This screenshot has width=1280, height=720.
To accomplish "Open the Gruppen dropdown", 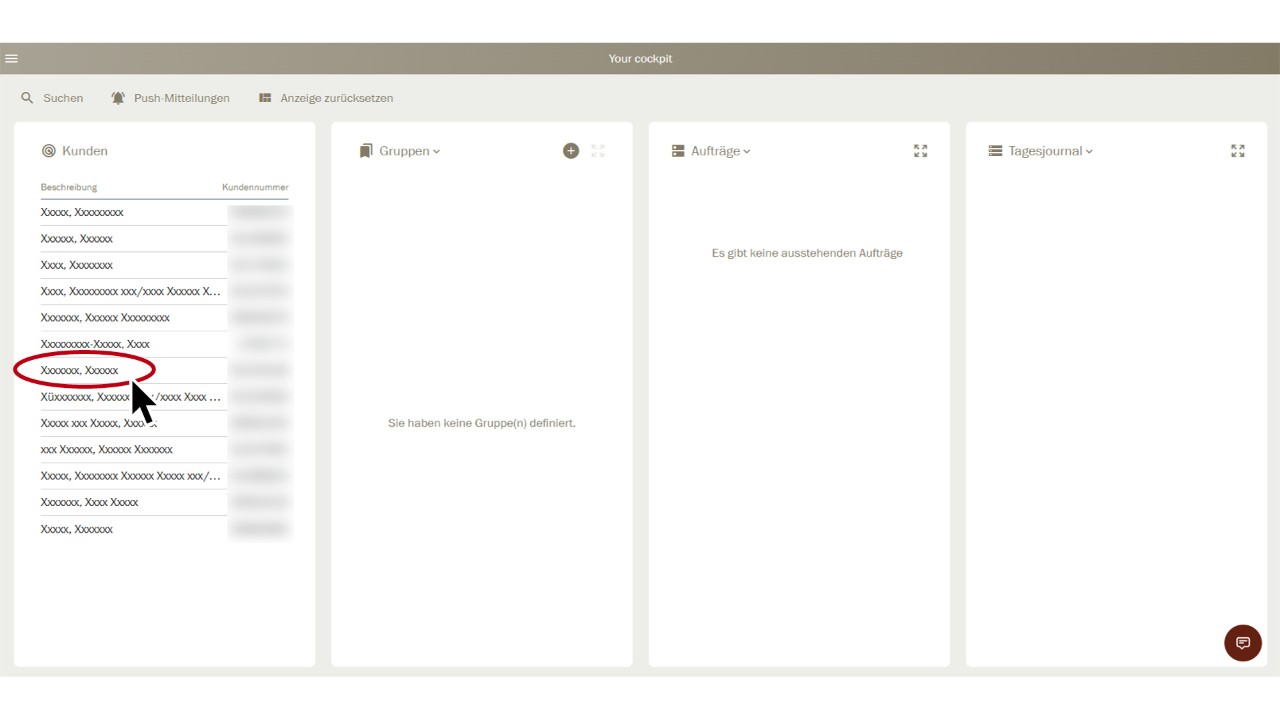I will tap(409, 151).
